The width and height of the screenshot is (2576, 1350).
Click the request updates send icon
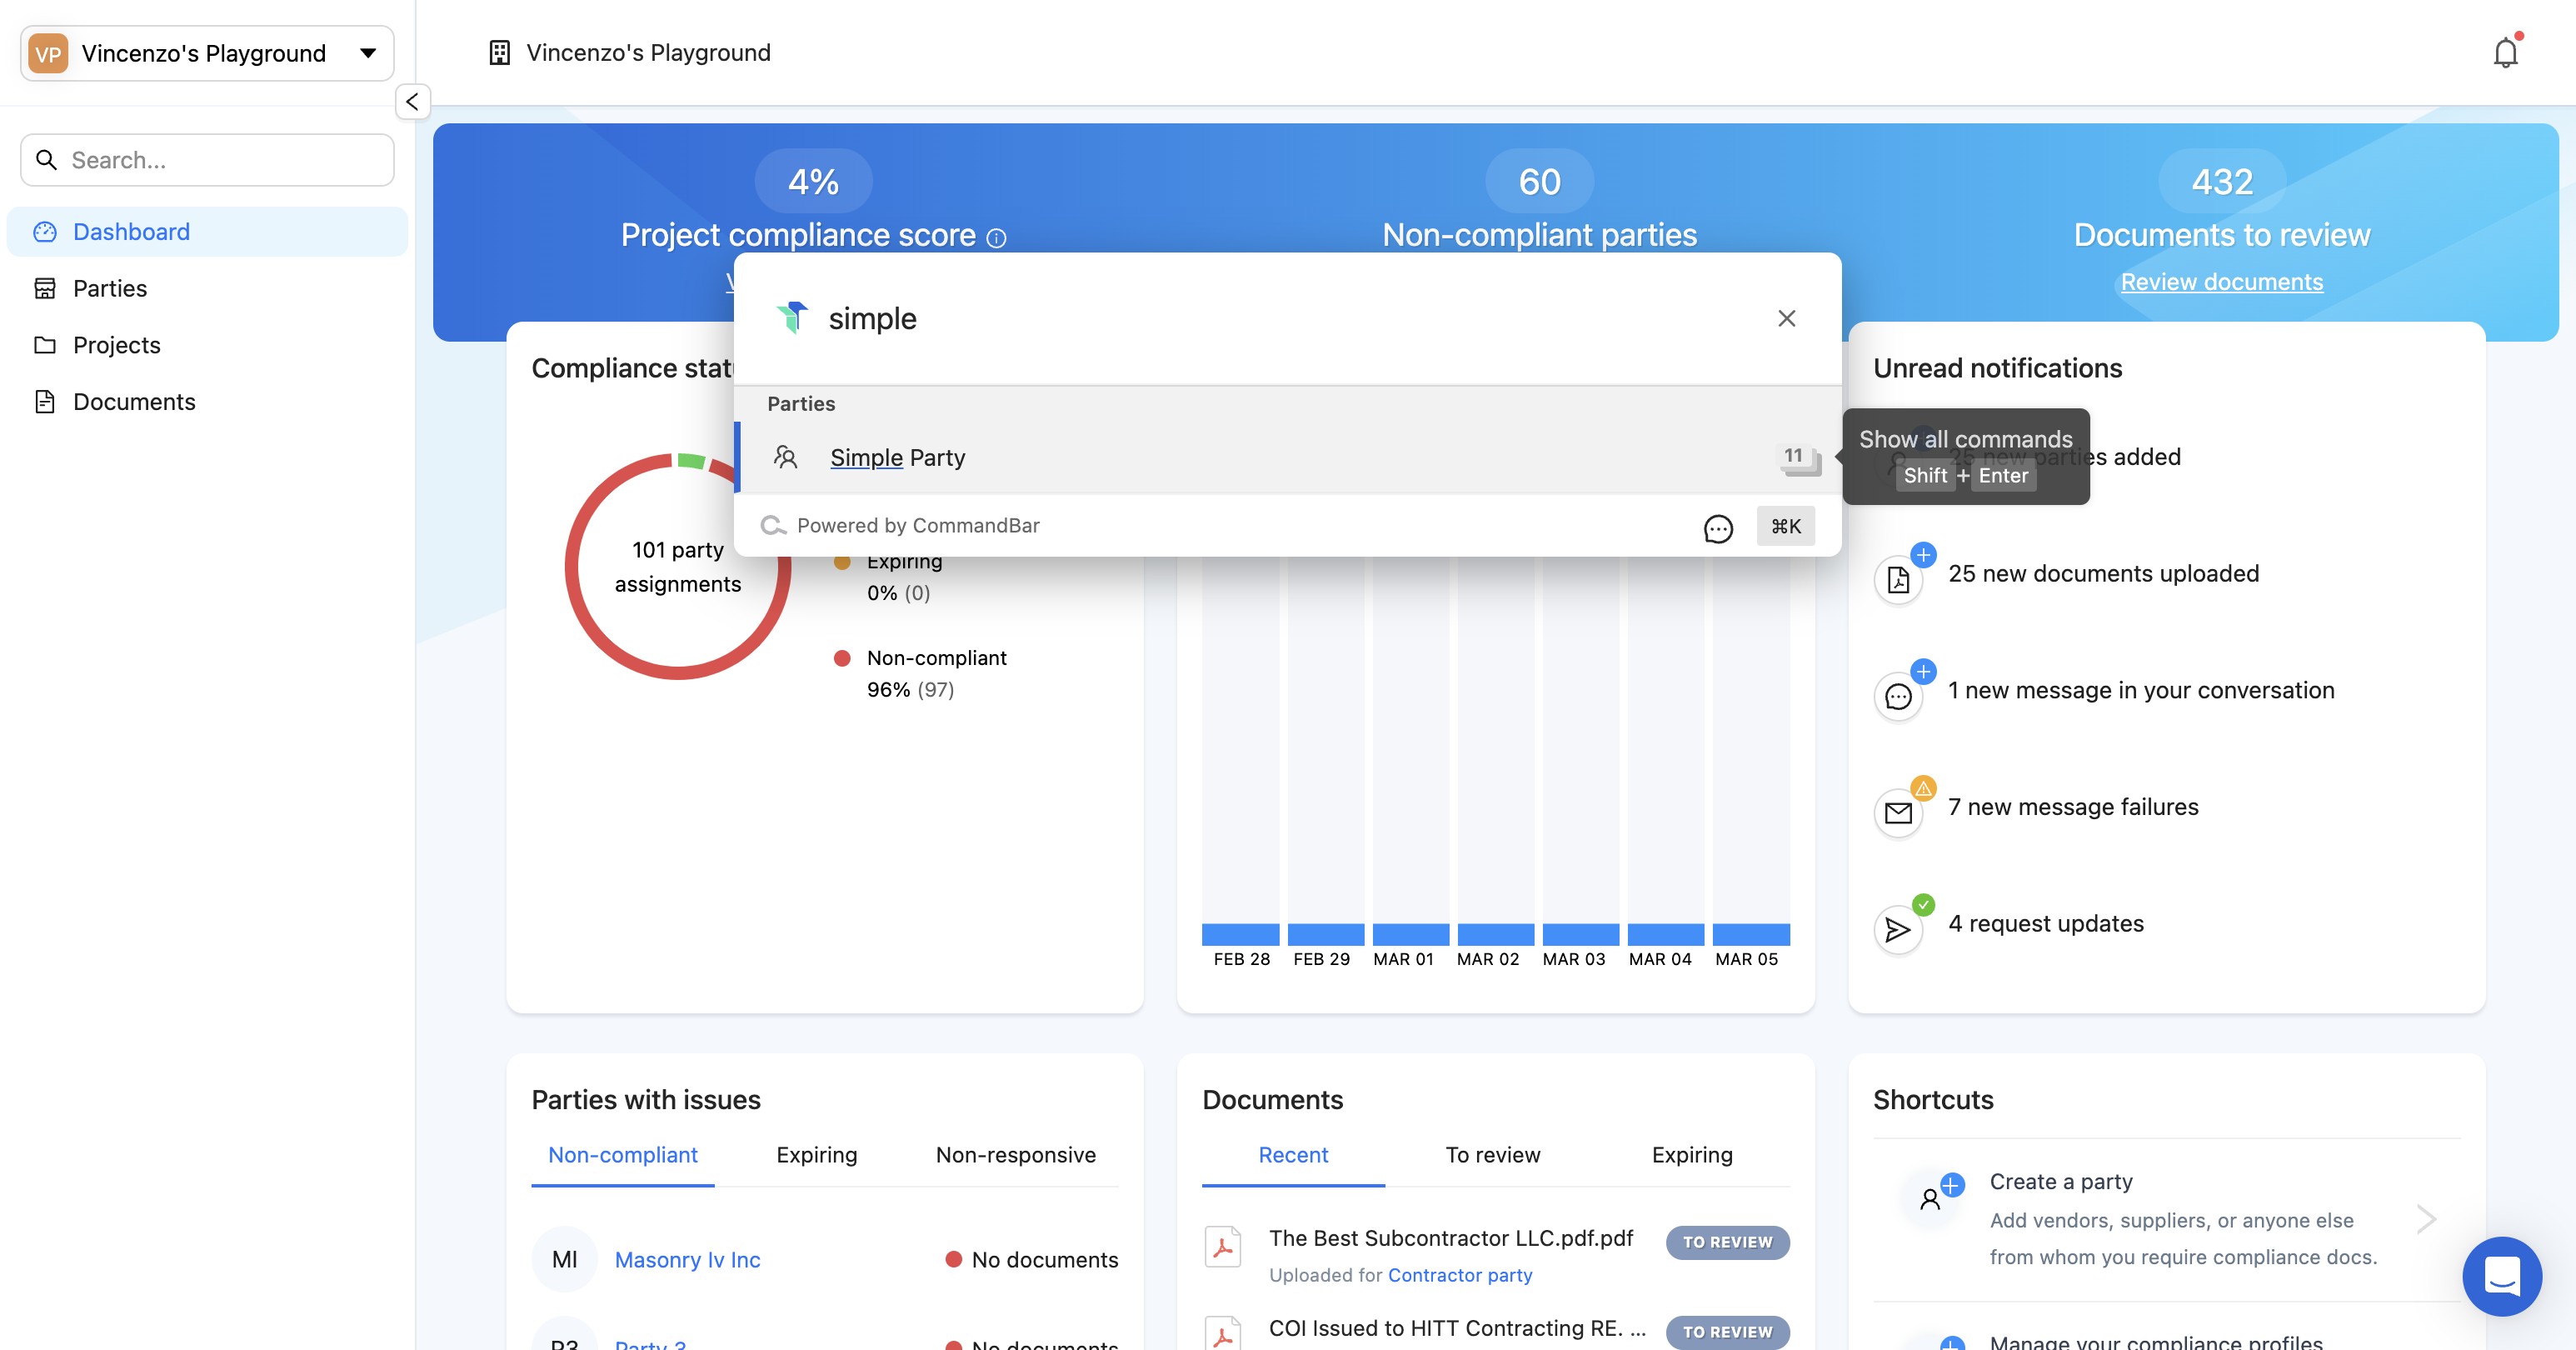click(x=1897, y=929)
